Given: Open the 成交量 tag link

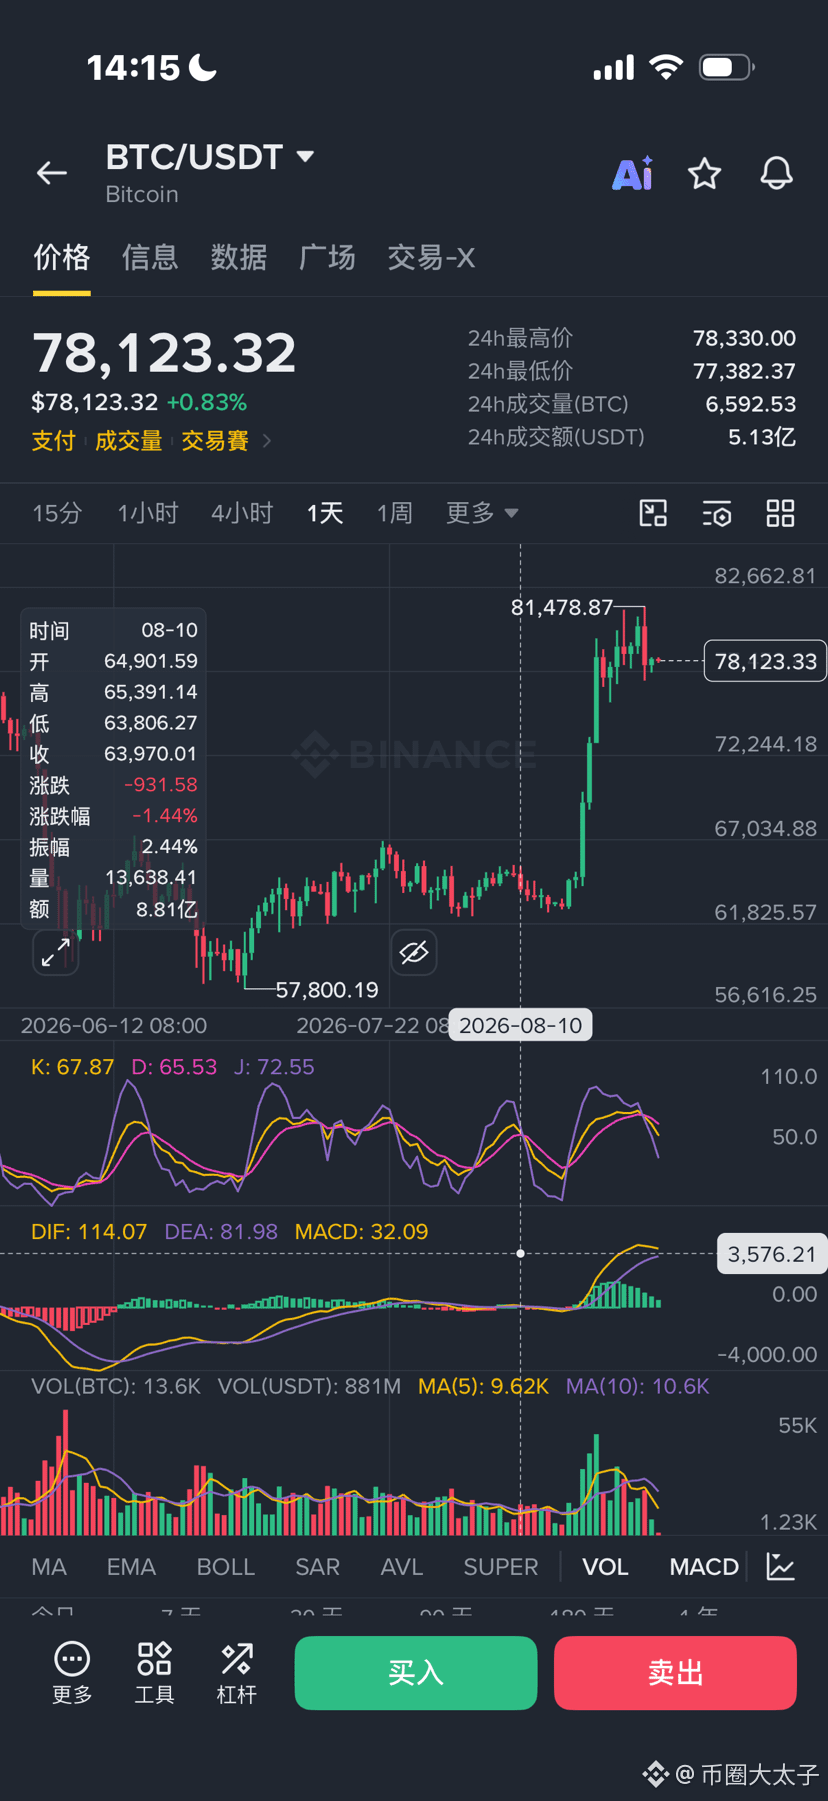Looking at the screenshot, I should pos(128,441).
